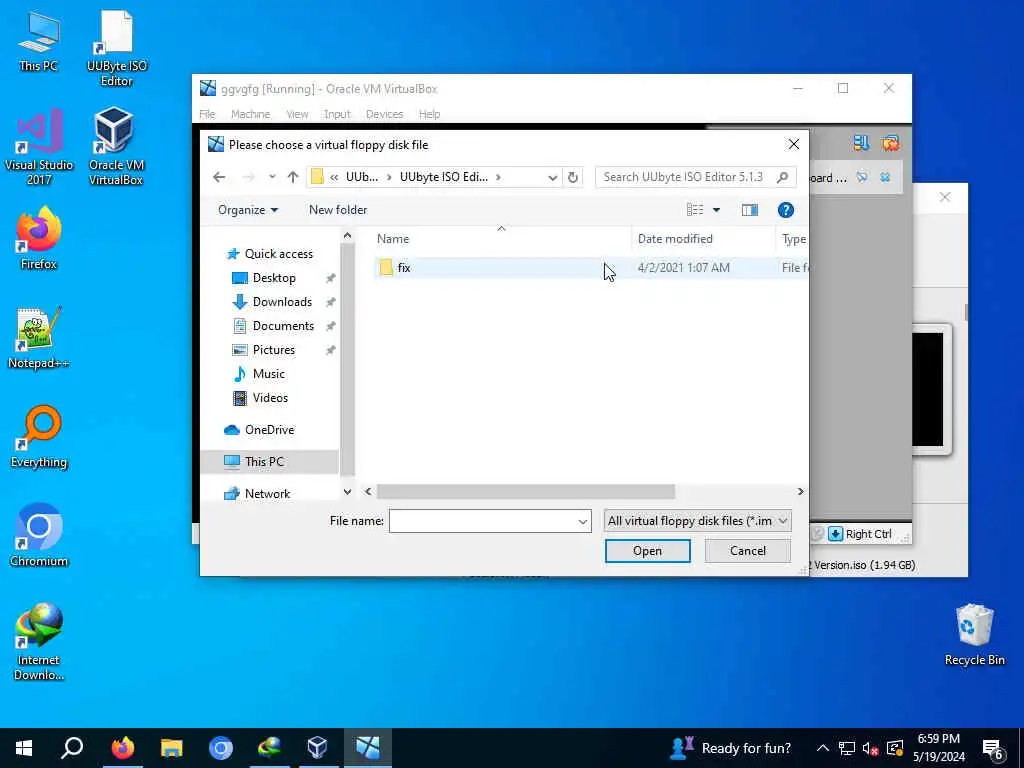Open Internet Download Manager taskbar icon
The width and height of the screenshot is (1024, 768).
point(269,747)
